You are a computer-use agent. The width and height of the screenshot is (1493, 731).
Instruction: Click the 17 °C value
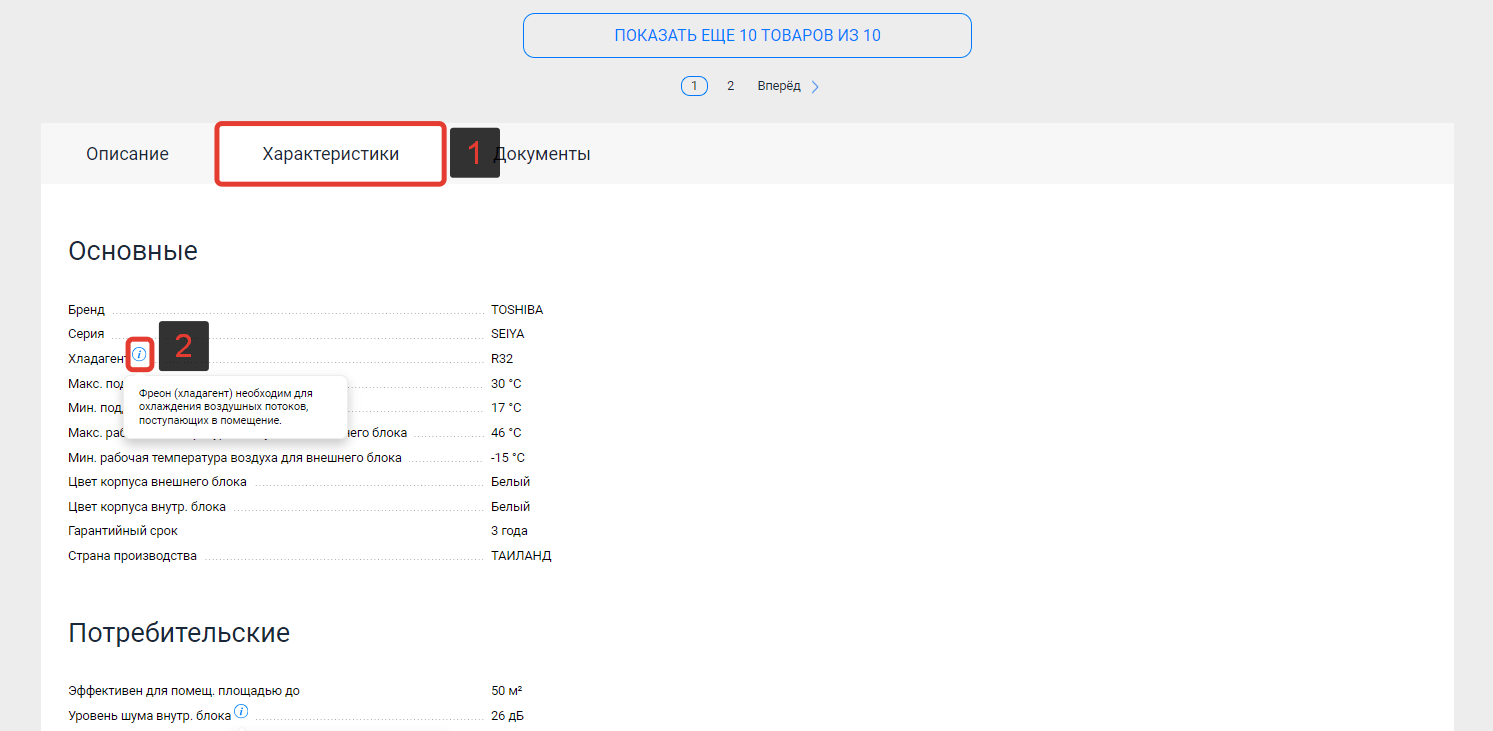pyautogui.click(x=506, y=408)
